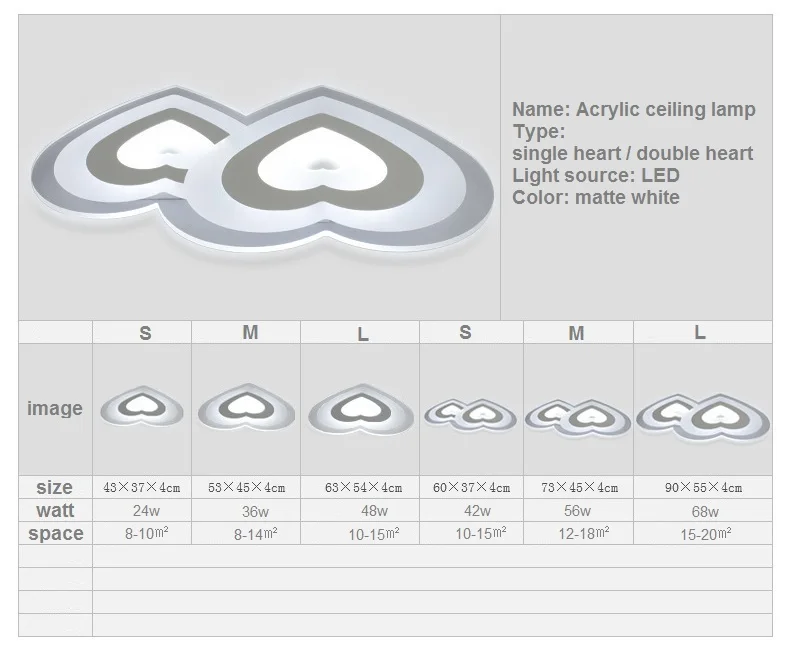Click the L header above 63×54×4cm
This screenshot has width=790, height=651.
coord(363,334)
